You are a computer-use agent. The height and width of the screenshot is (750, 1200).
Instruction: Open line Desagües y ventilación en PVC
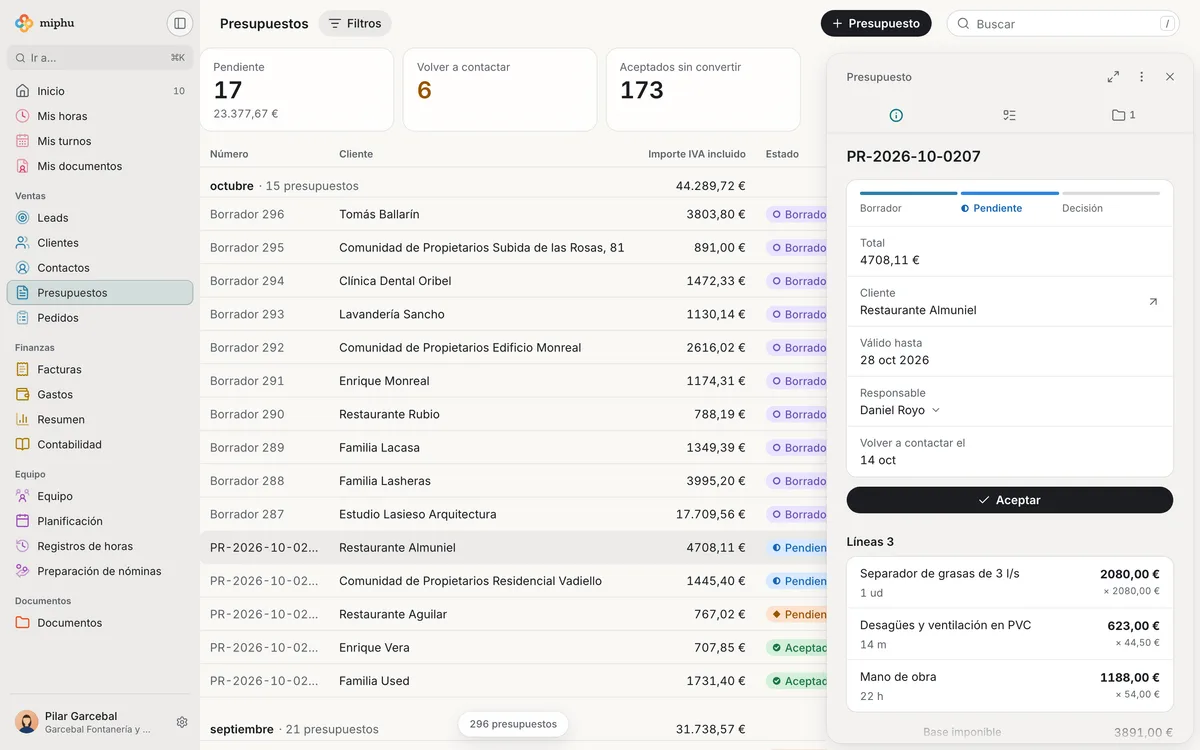pos(1009,634)
